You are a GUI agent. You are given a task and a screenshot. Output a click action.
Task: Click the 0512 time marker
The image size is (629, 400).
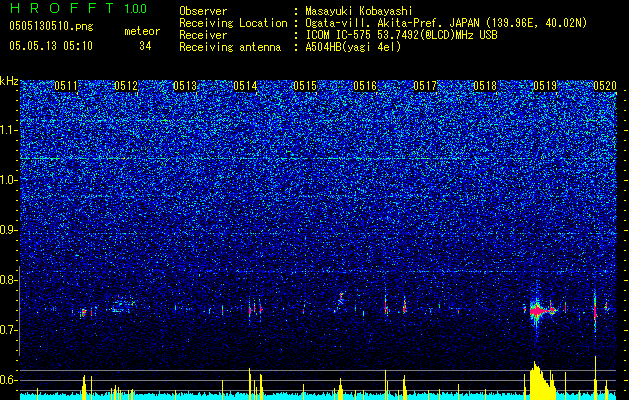click(x=126, y=86)
